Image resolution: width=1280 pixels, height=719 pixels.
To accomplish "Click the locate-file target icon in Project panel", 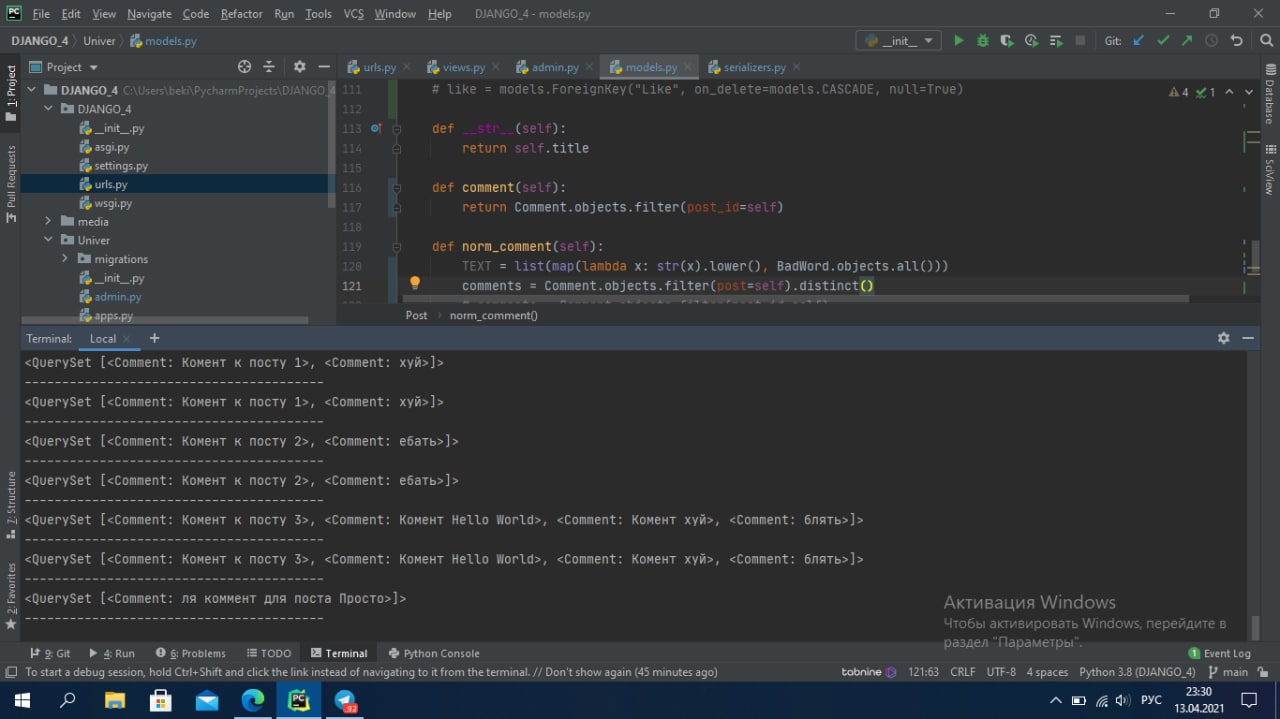I will [244, 67].
